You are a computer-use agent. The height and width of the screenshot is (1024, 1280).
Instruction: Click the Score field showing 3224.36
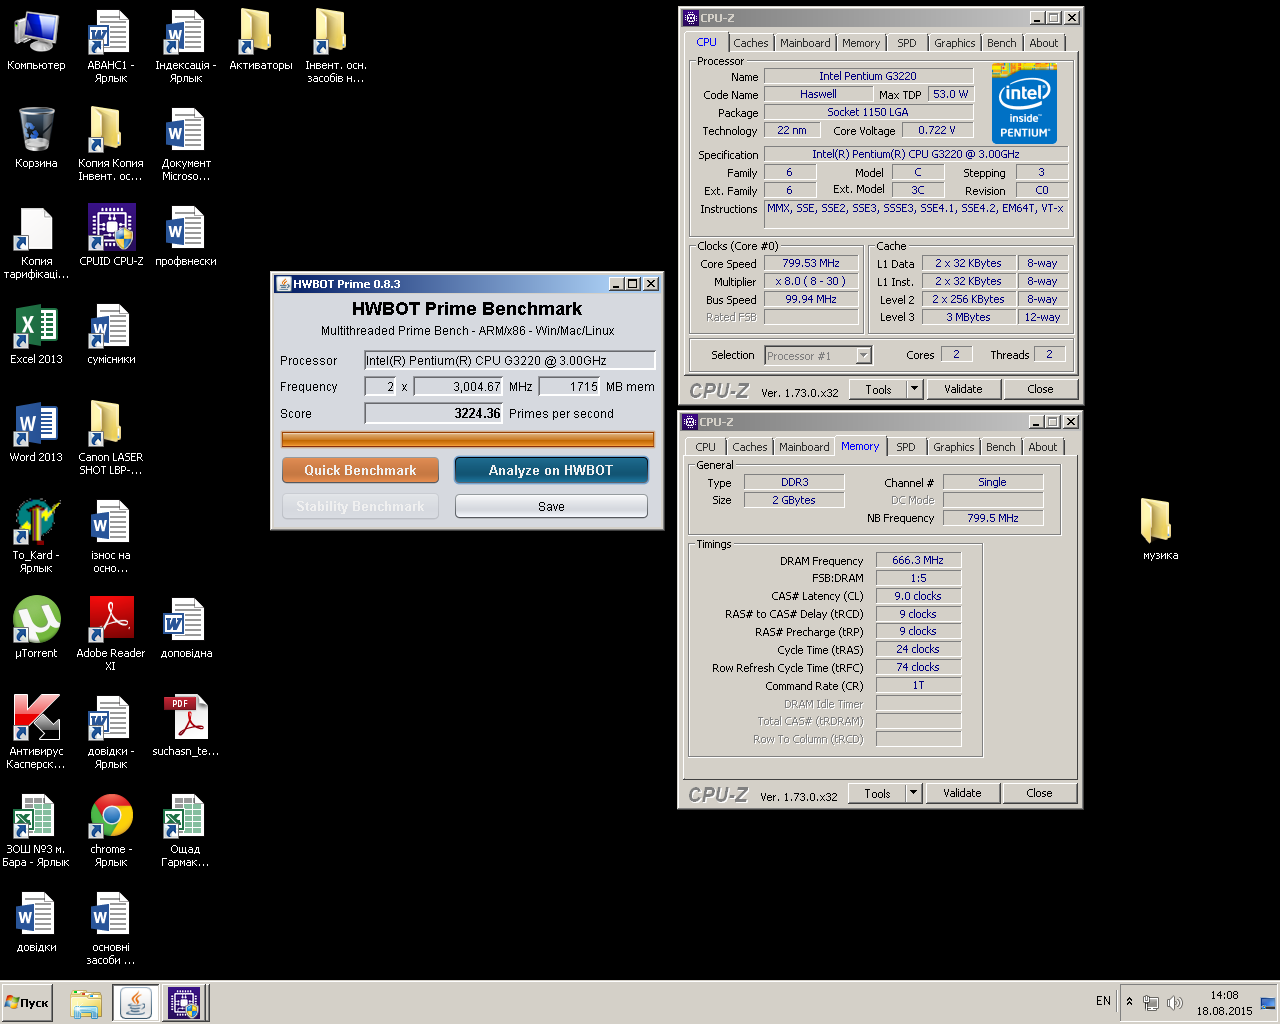433,414
